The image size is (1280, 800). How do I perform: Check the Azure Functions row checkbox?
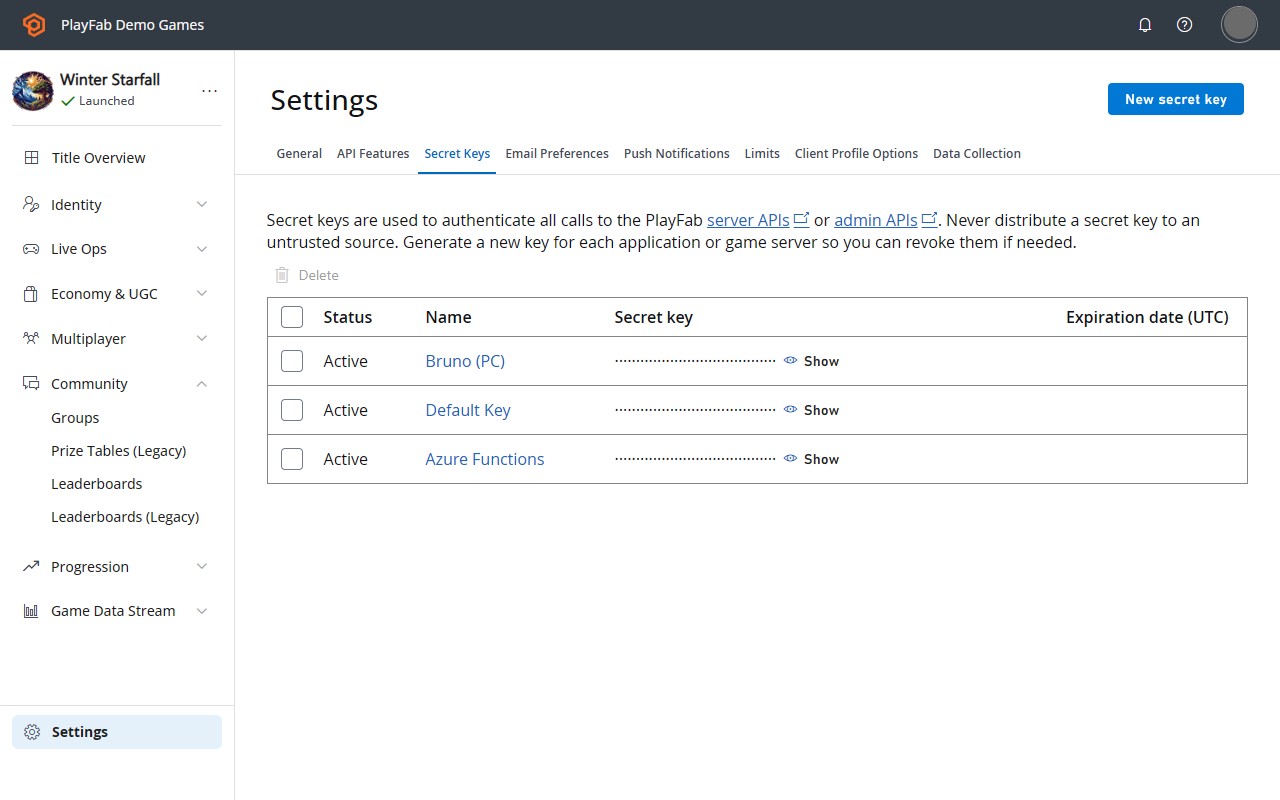click(x=292, y=459)
